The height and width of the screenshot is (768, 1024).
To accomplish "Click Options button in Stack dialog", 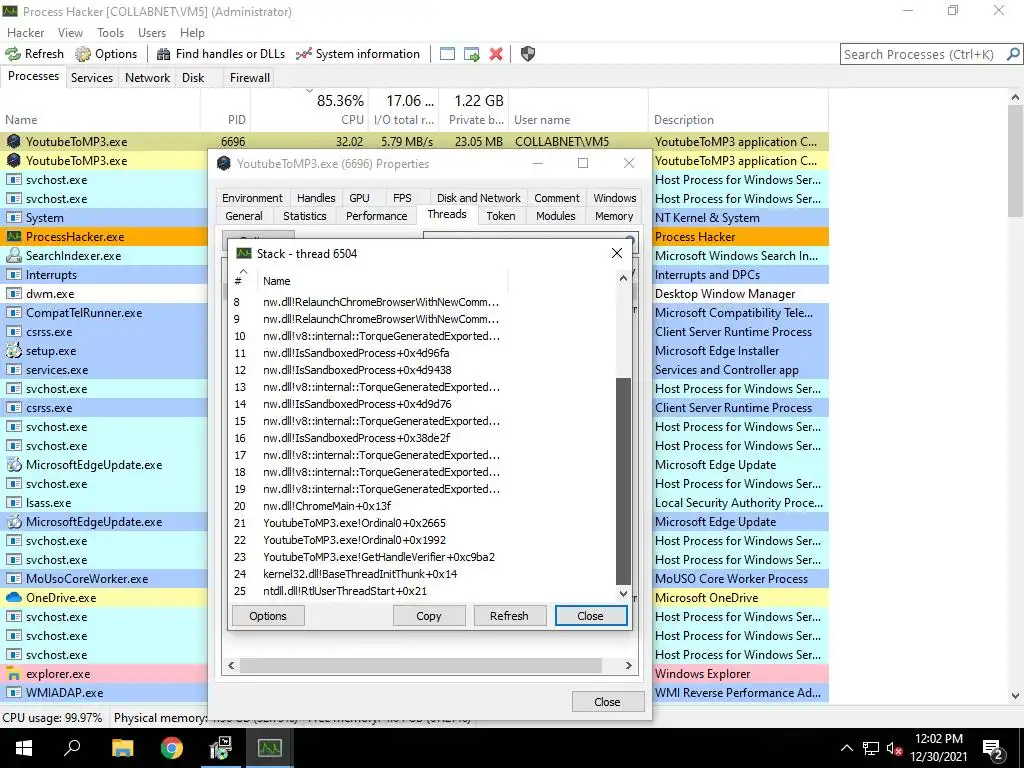I will coord(268,616).
